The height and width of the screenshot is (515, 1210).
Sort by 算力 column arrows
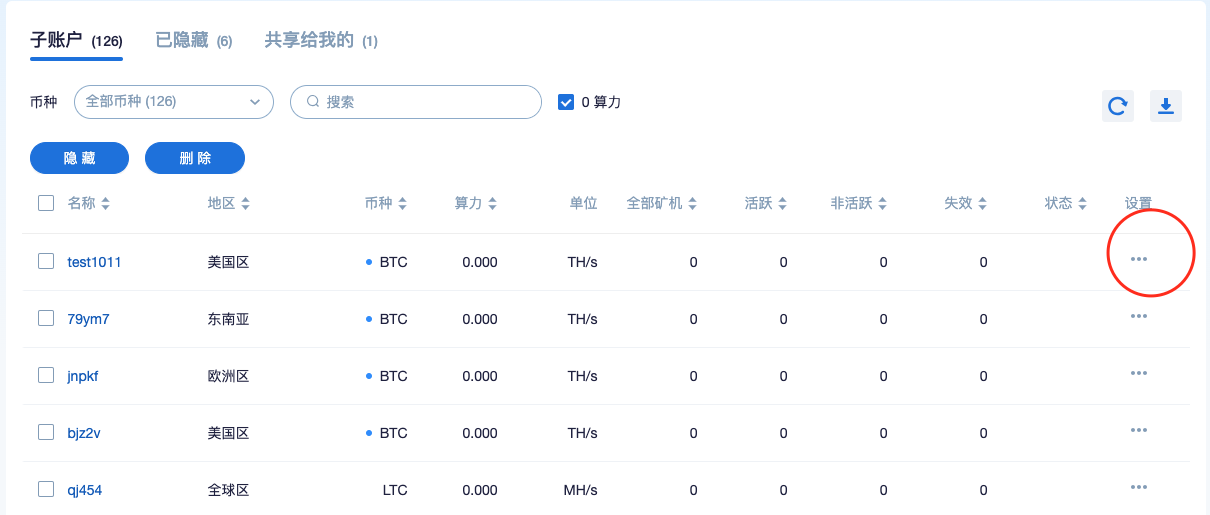pyautogui.click(x=492, y=204)
